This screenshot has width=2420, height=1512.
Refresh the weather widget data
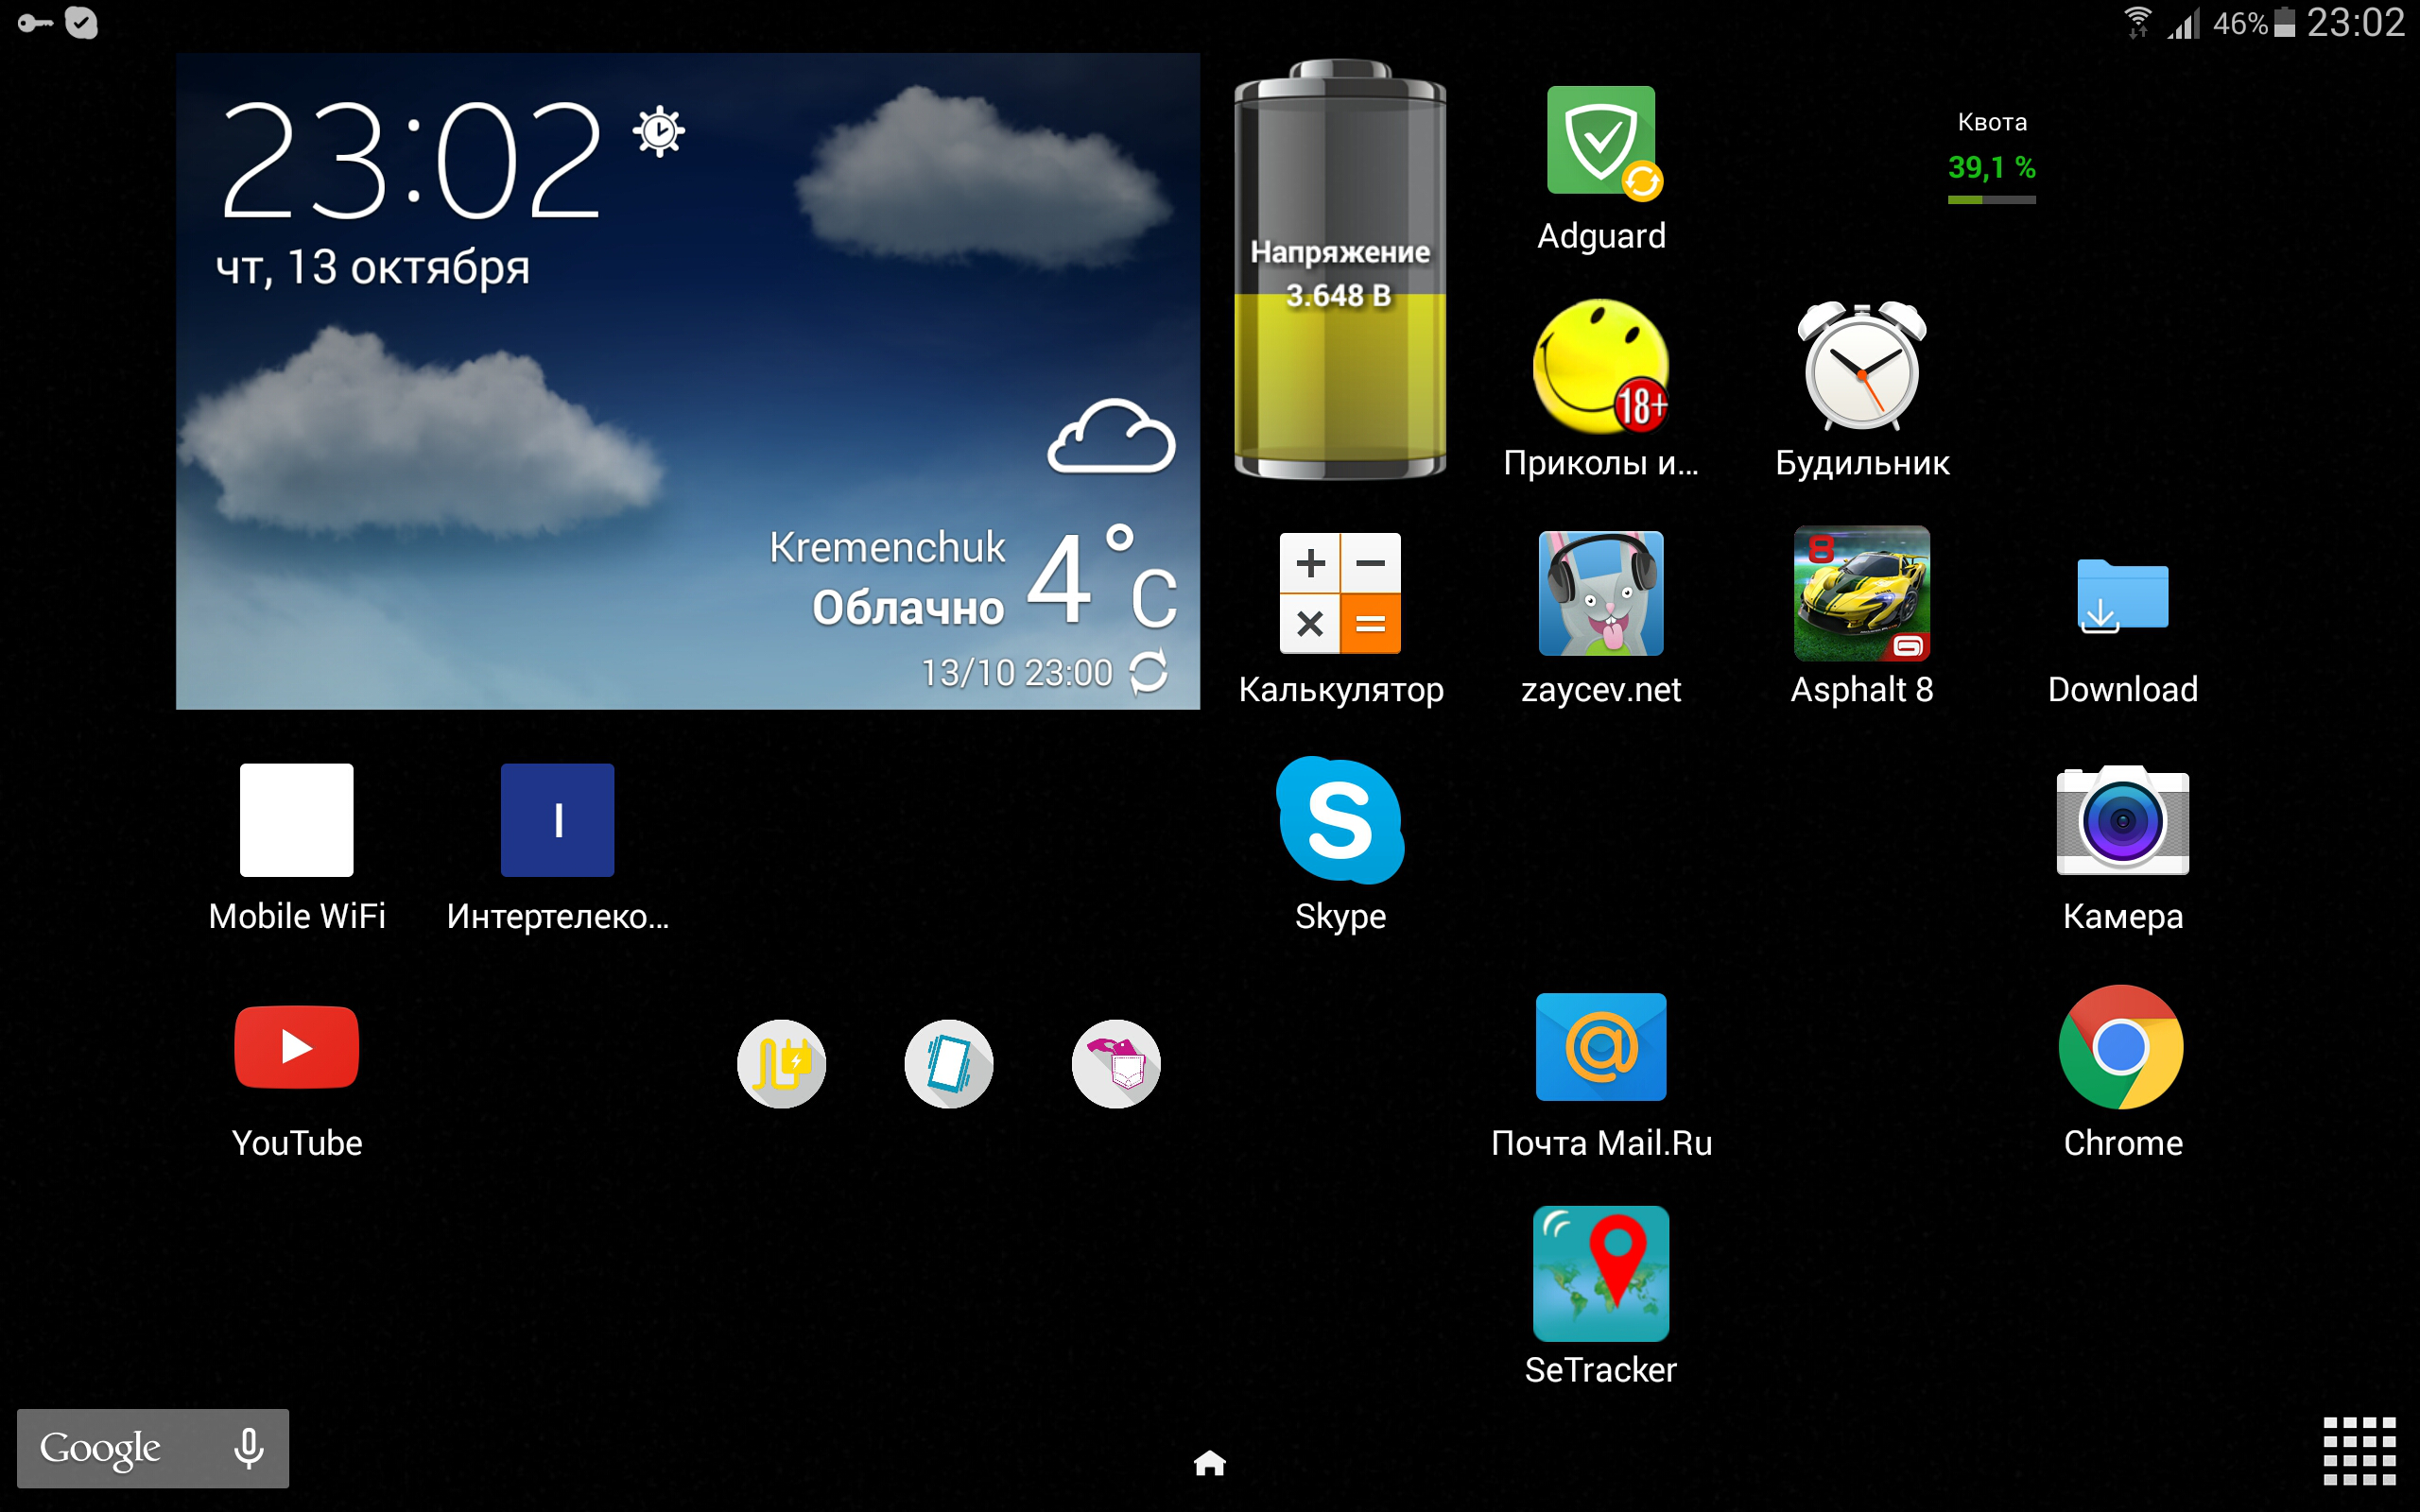pyautogui.click(x=1148, y=672)
